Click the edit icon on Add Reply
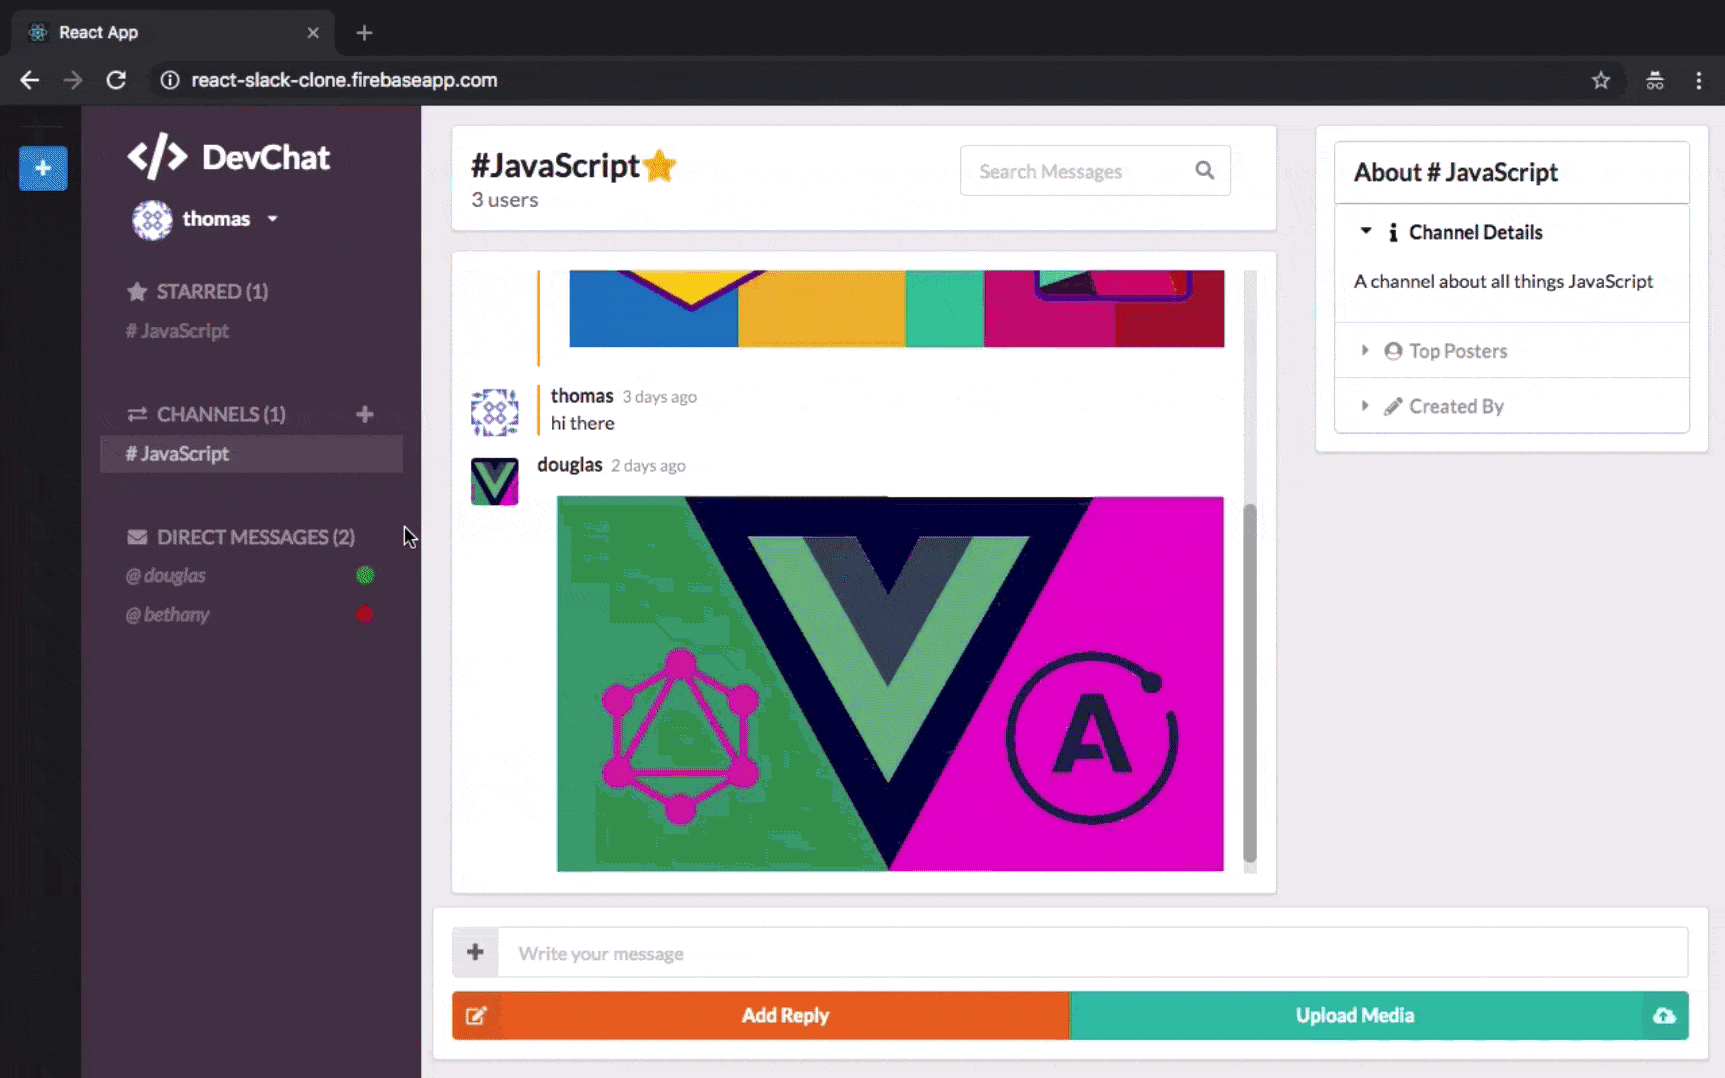 (476, 1016)
